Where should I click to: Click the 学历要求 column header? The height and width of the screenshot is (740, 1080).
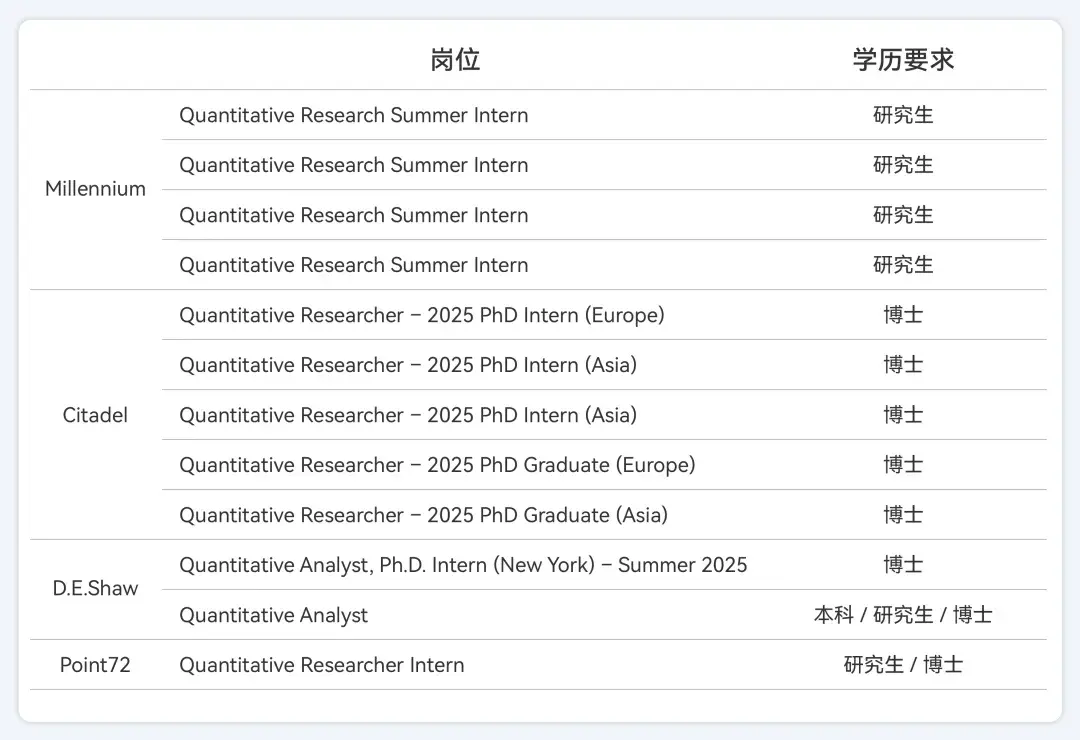coord(903,60)
